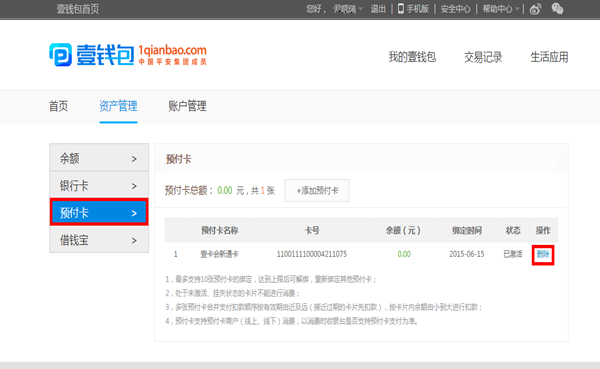Click the 壹钱包 logo icon
The width and height of the screenshot is (600, 369).
[x=60, y=55]
